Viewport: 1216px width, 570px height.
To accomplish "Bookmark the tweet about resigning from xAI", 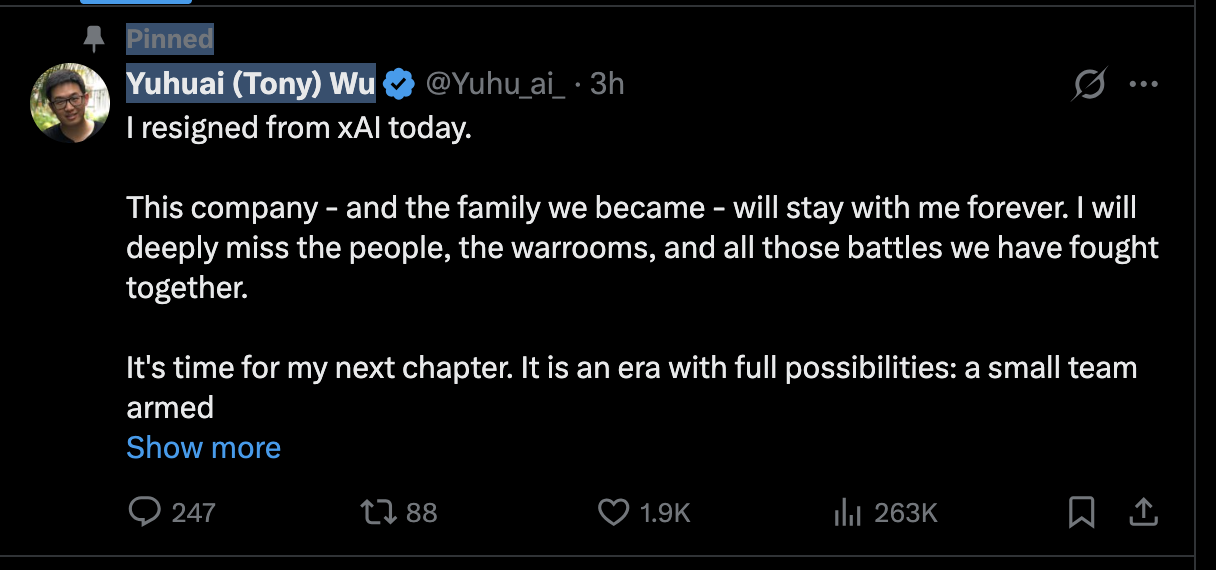I will click(x=1081, y=513).
